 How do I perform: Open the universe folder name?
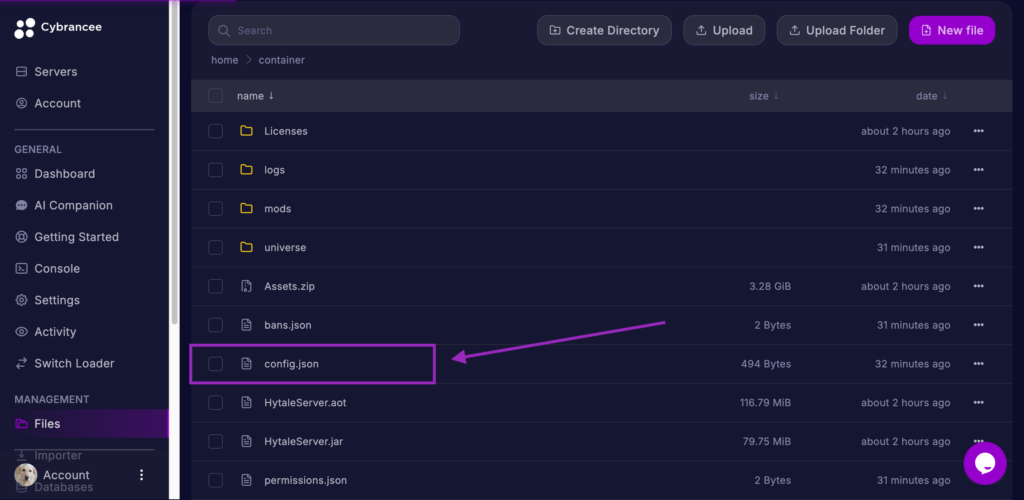click(x=285, y=247)
